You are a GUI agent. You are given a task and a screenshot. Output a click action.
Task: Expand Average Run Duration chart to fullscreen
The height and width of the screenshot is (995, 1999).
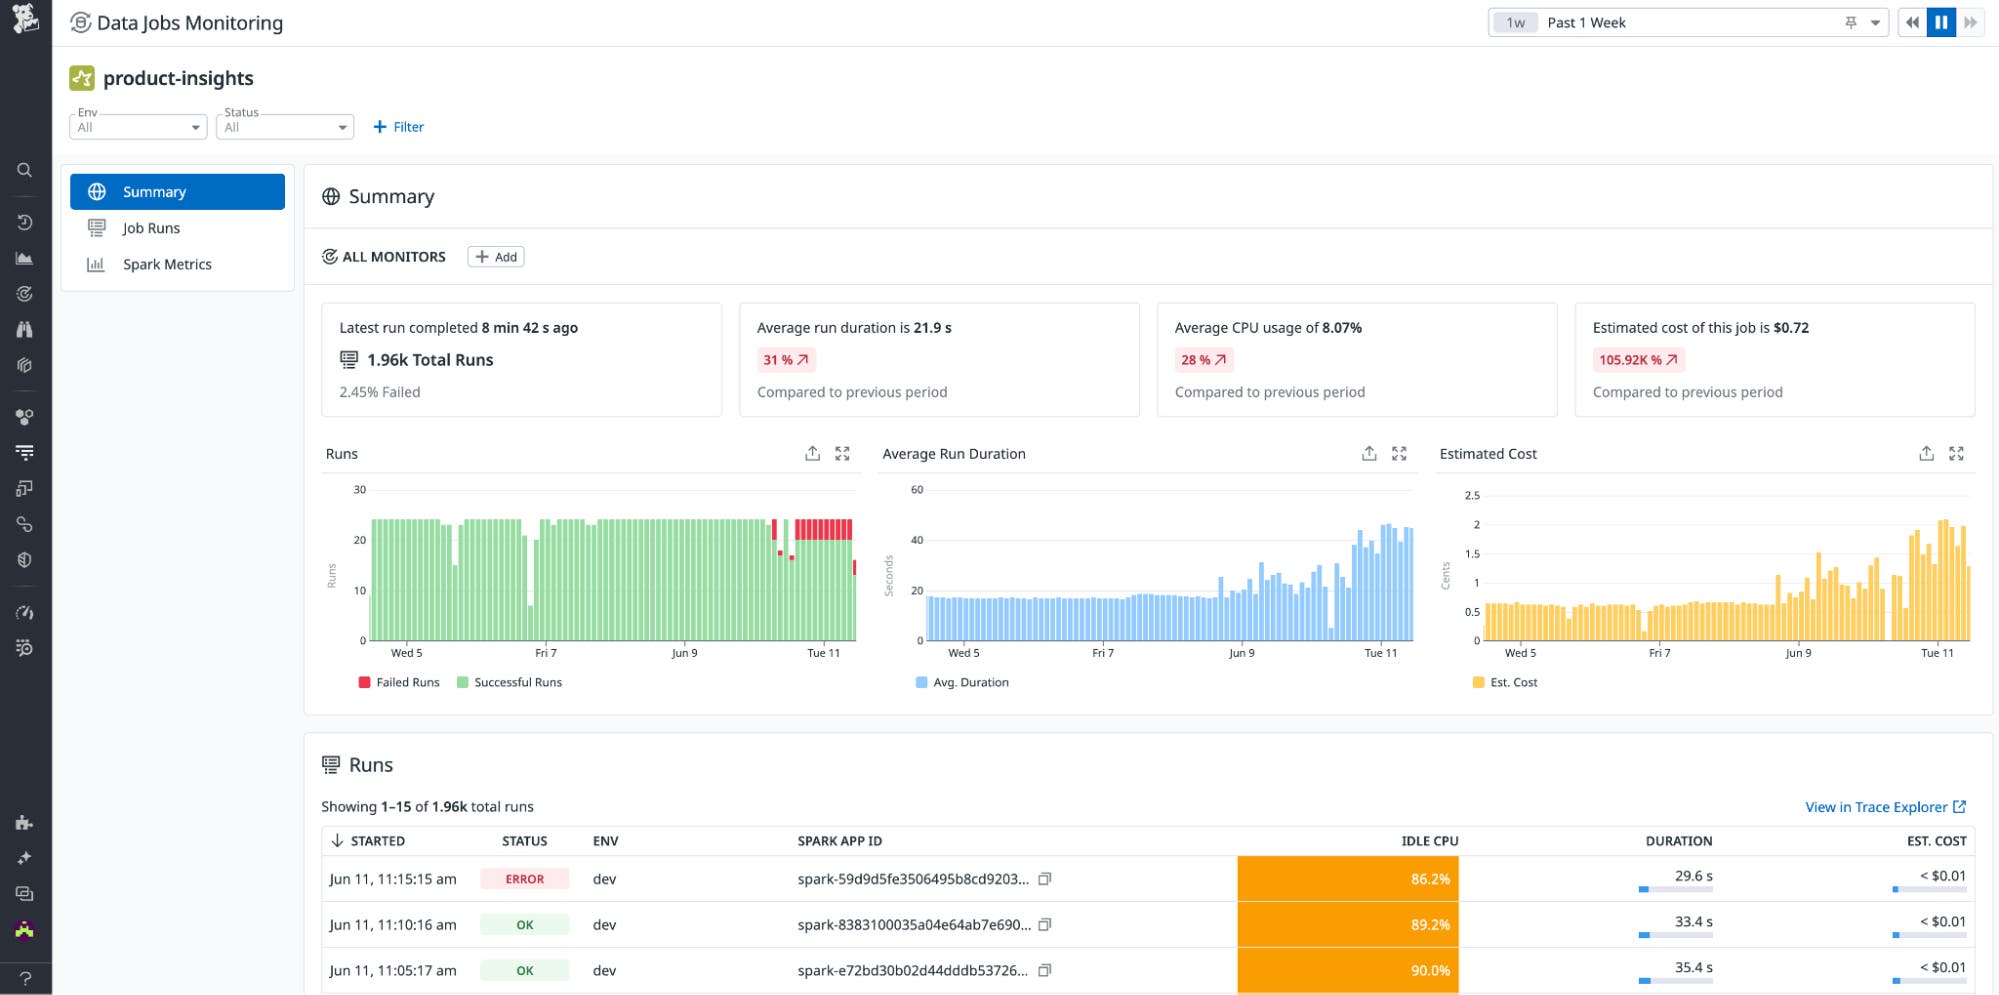1399,454
